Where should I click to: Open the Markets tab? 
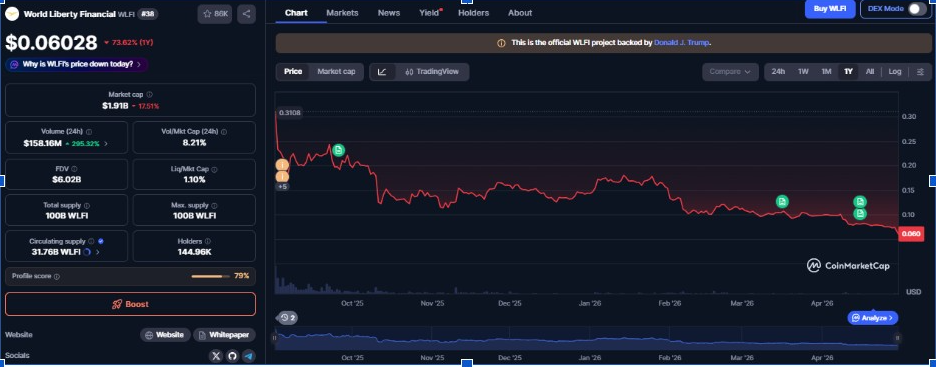(343, 13)
